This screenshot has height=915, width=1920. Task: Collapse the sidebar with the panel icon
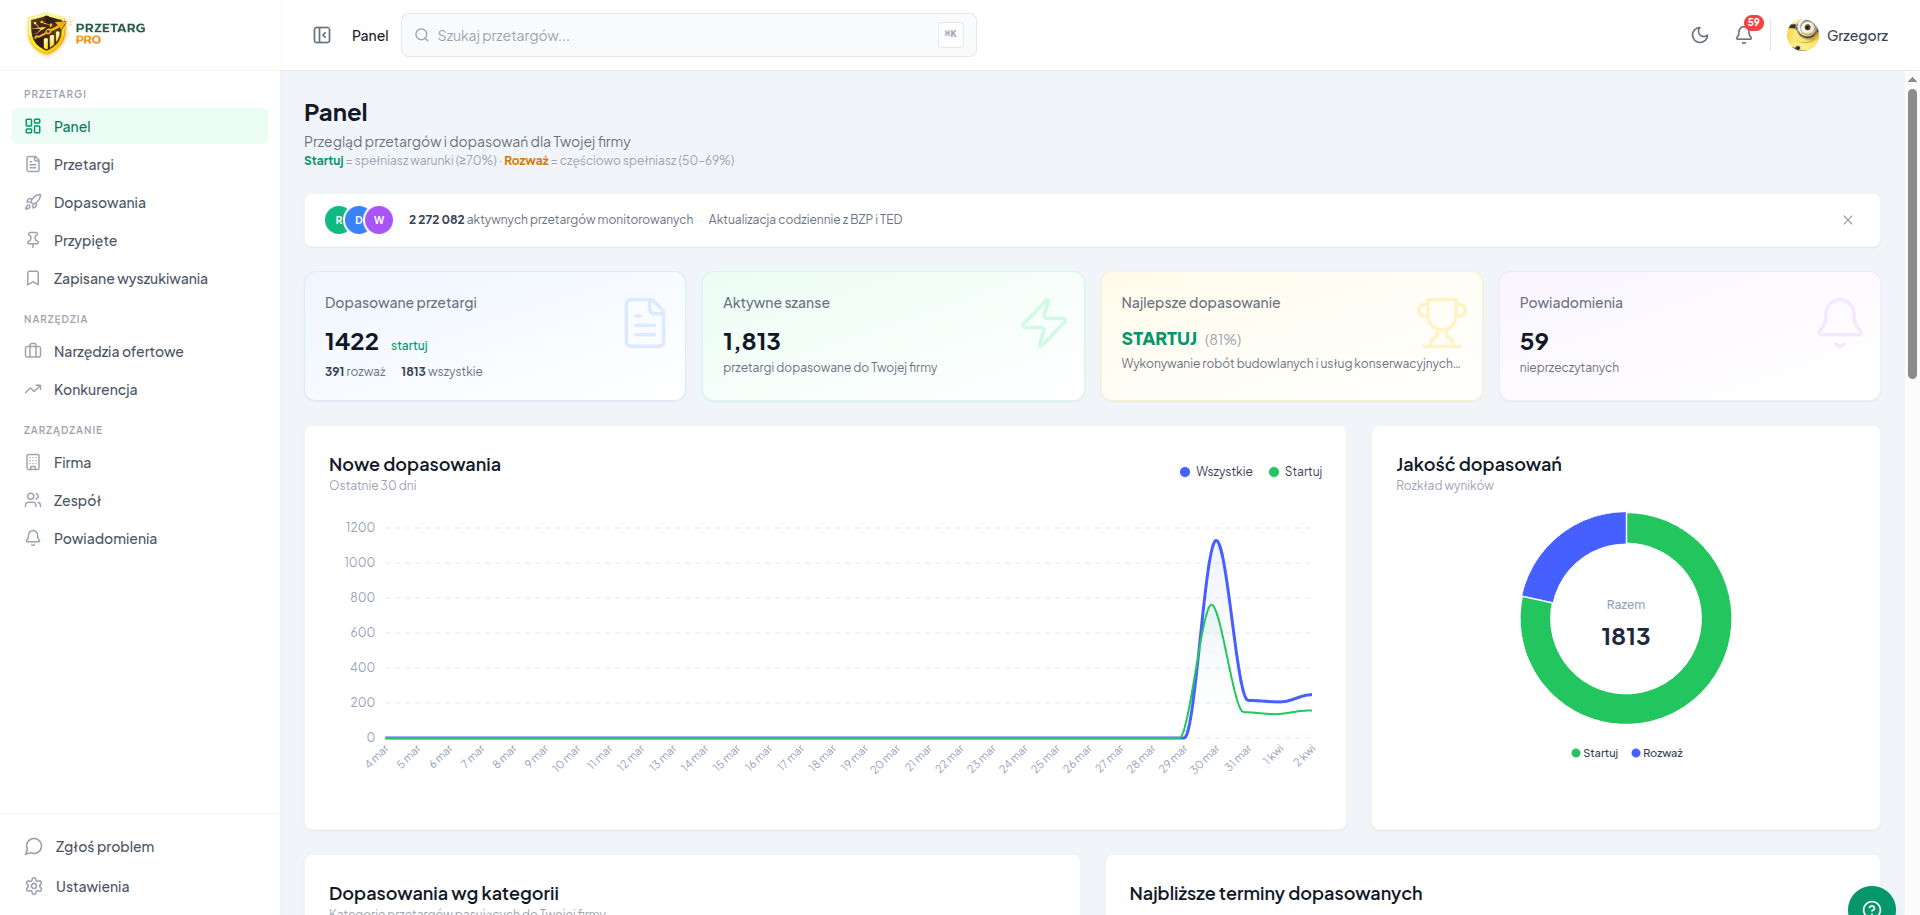[x=322, y=36]
